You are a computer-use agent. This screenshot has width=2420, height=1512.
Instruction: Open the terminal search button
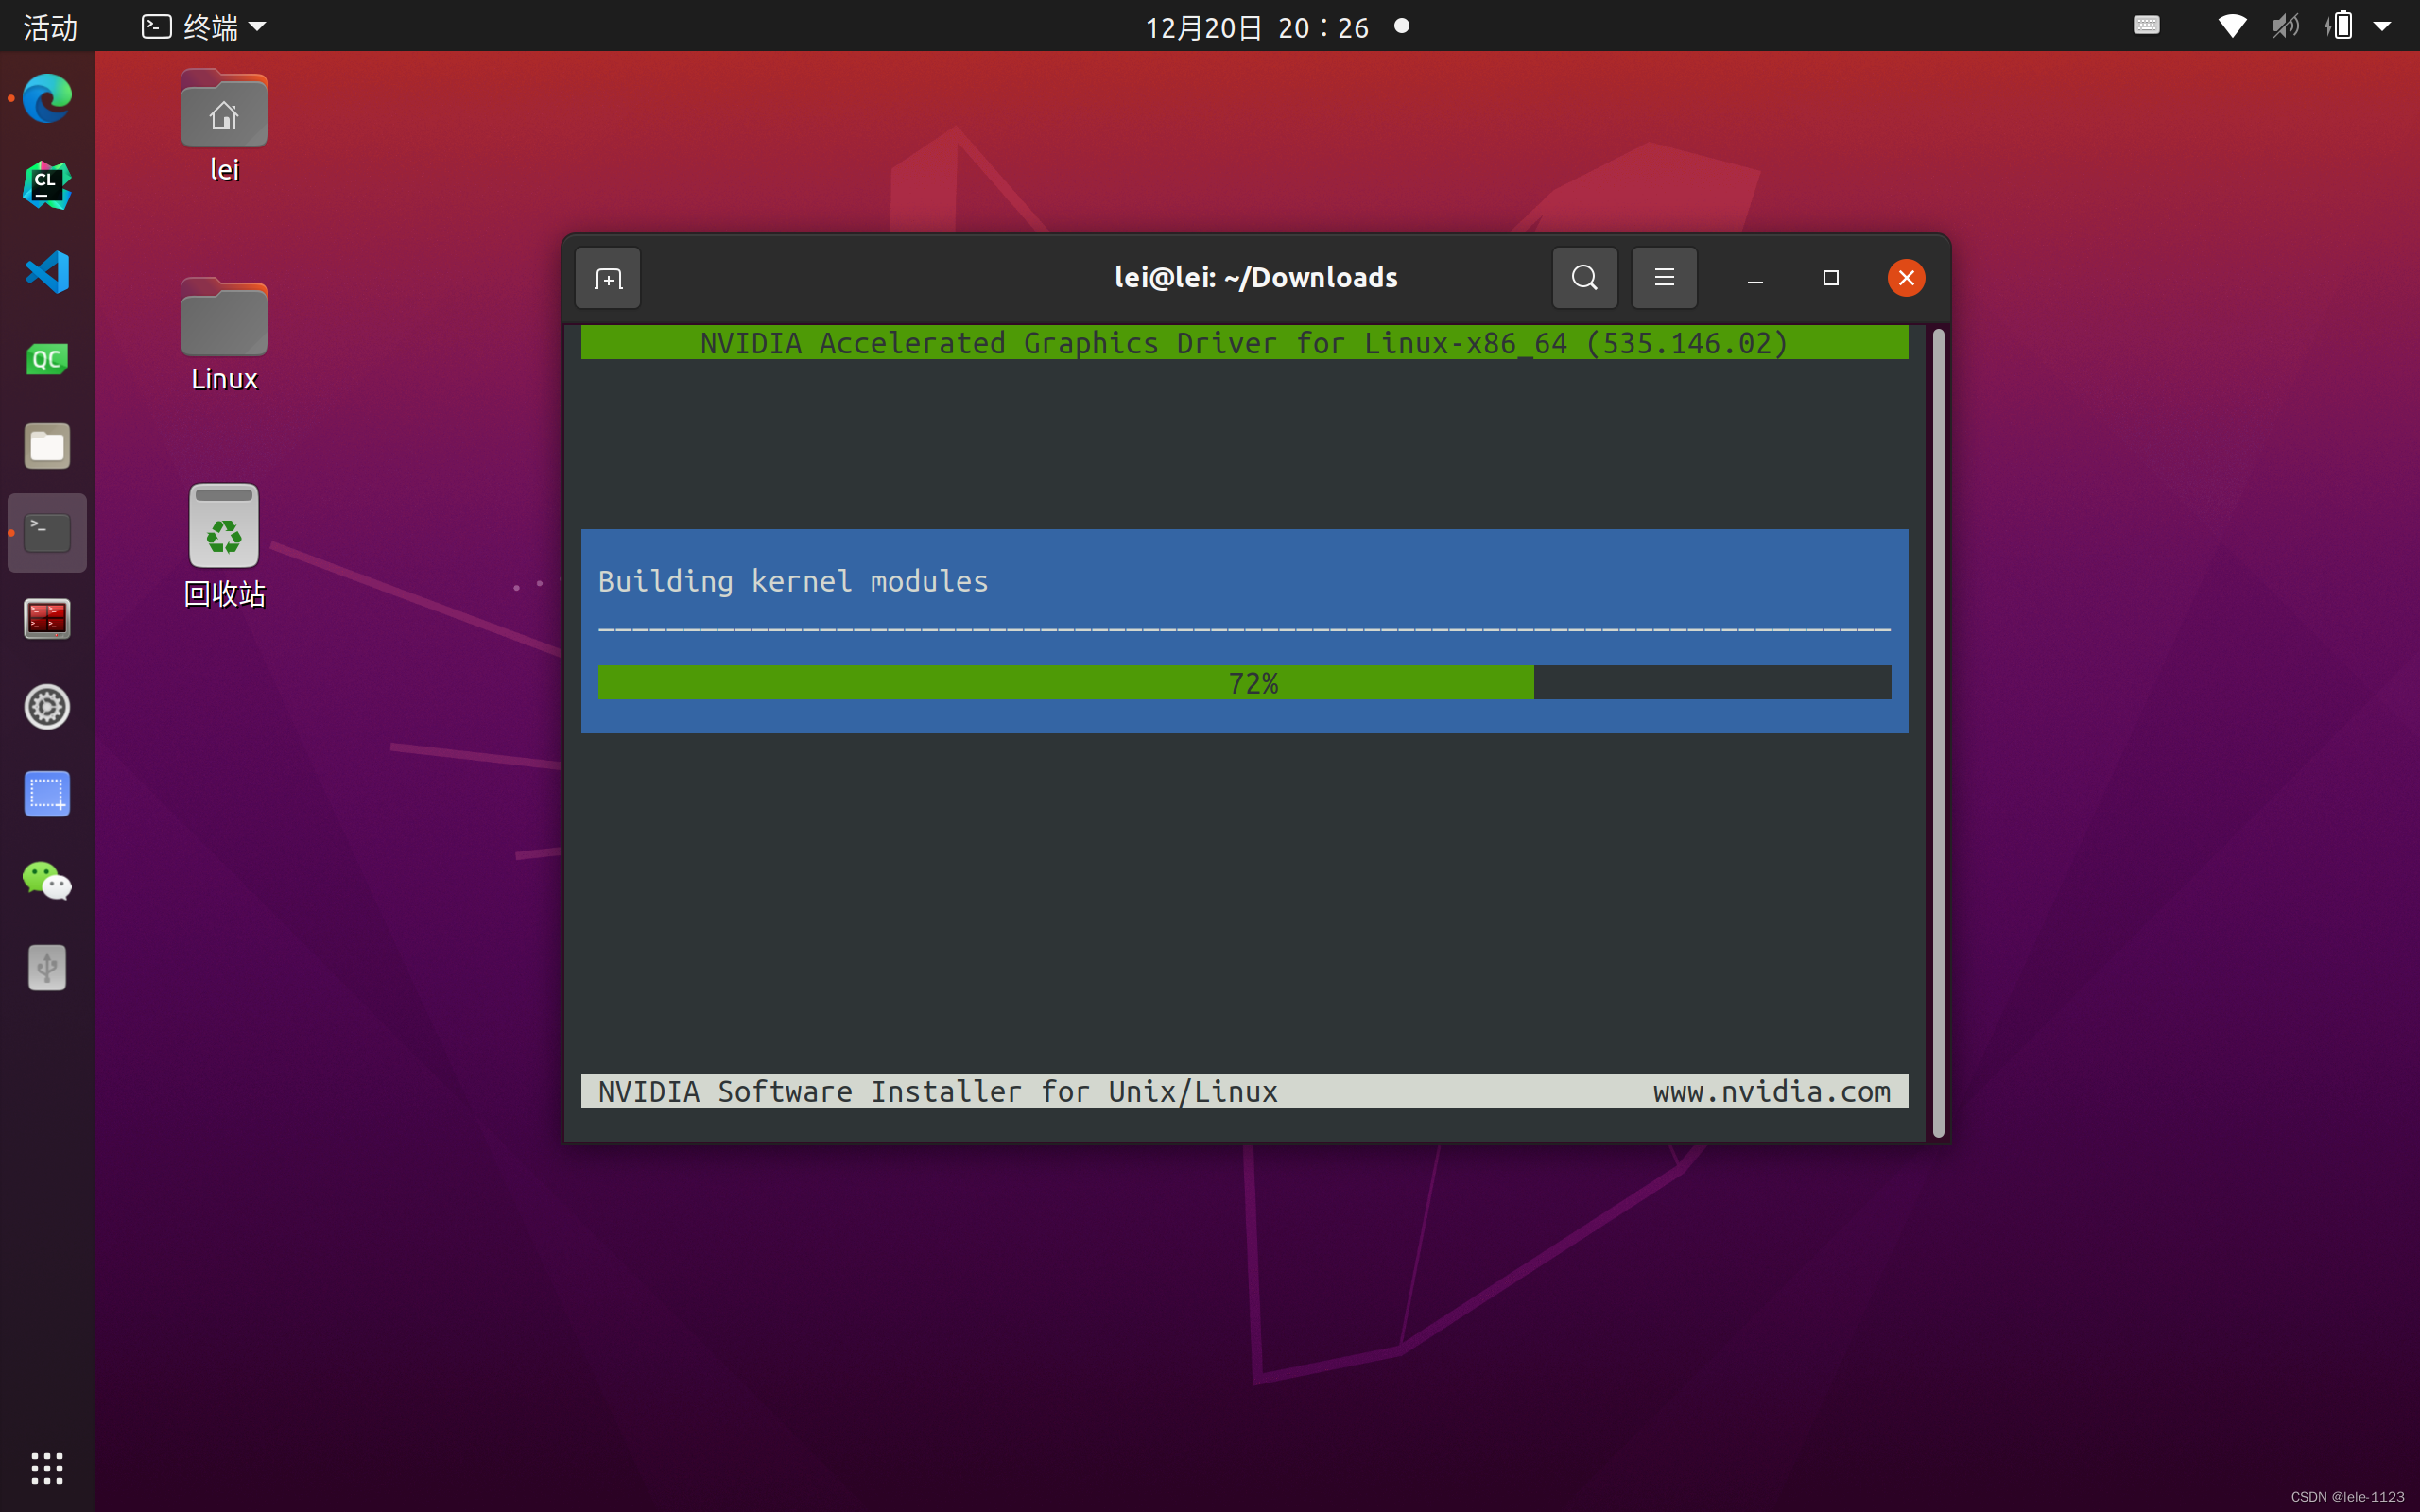click(1584, 278)
